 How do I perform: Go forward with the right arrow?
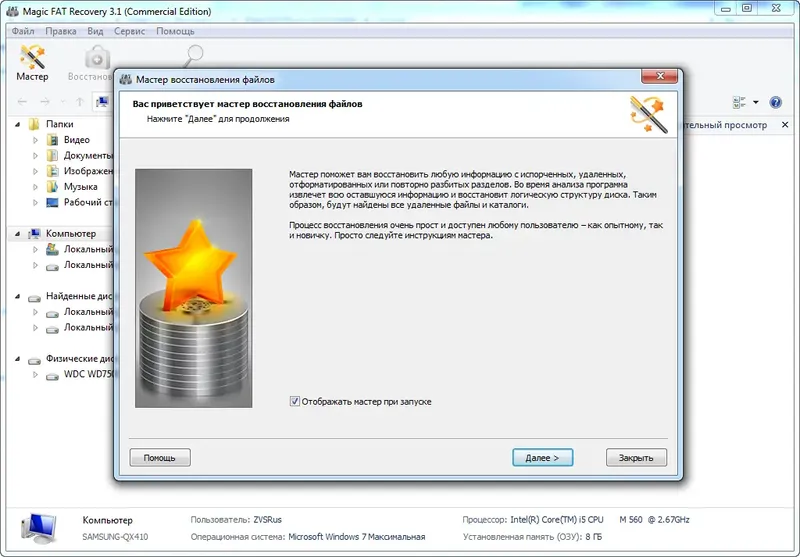tap(45, 102)
